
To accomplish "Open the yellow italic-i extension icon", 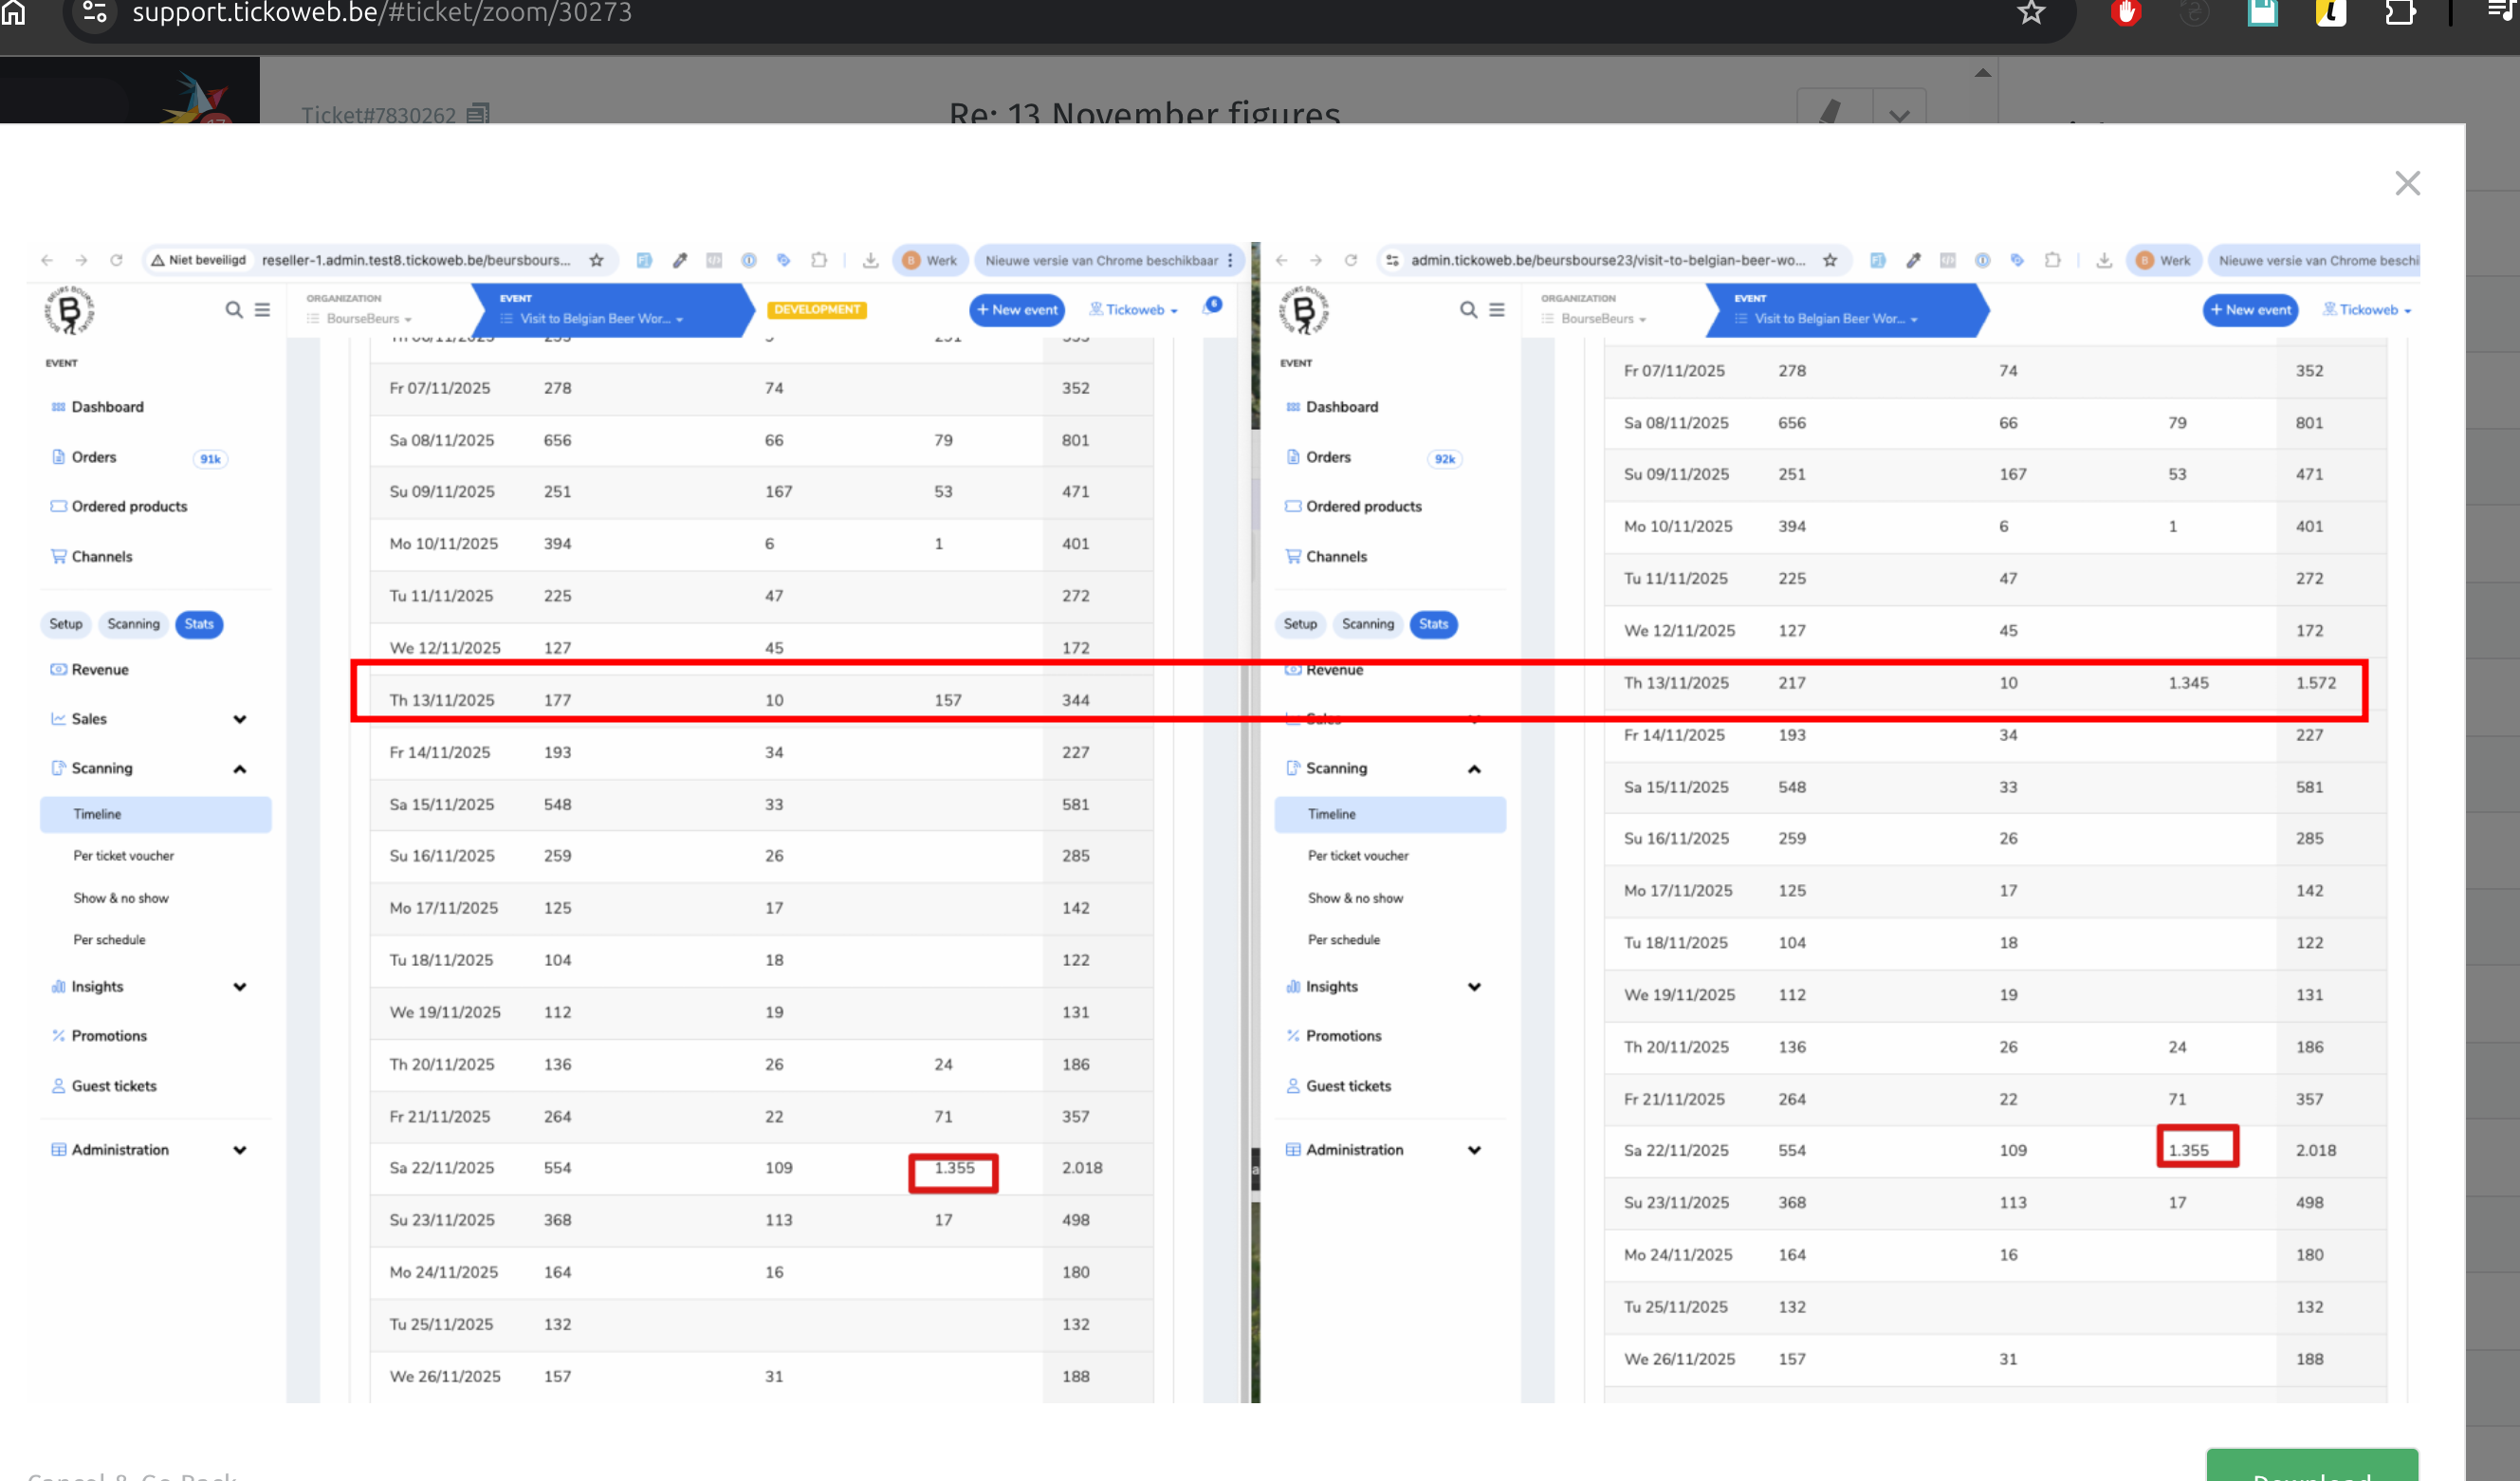I will click(x=2330, y=12).
